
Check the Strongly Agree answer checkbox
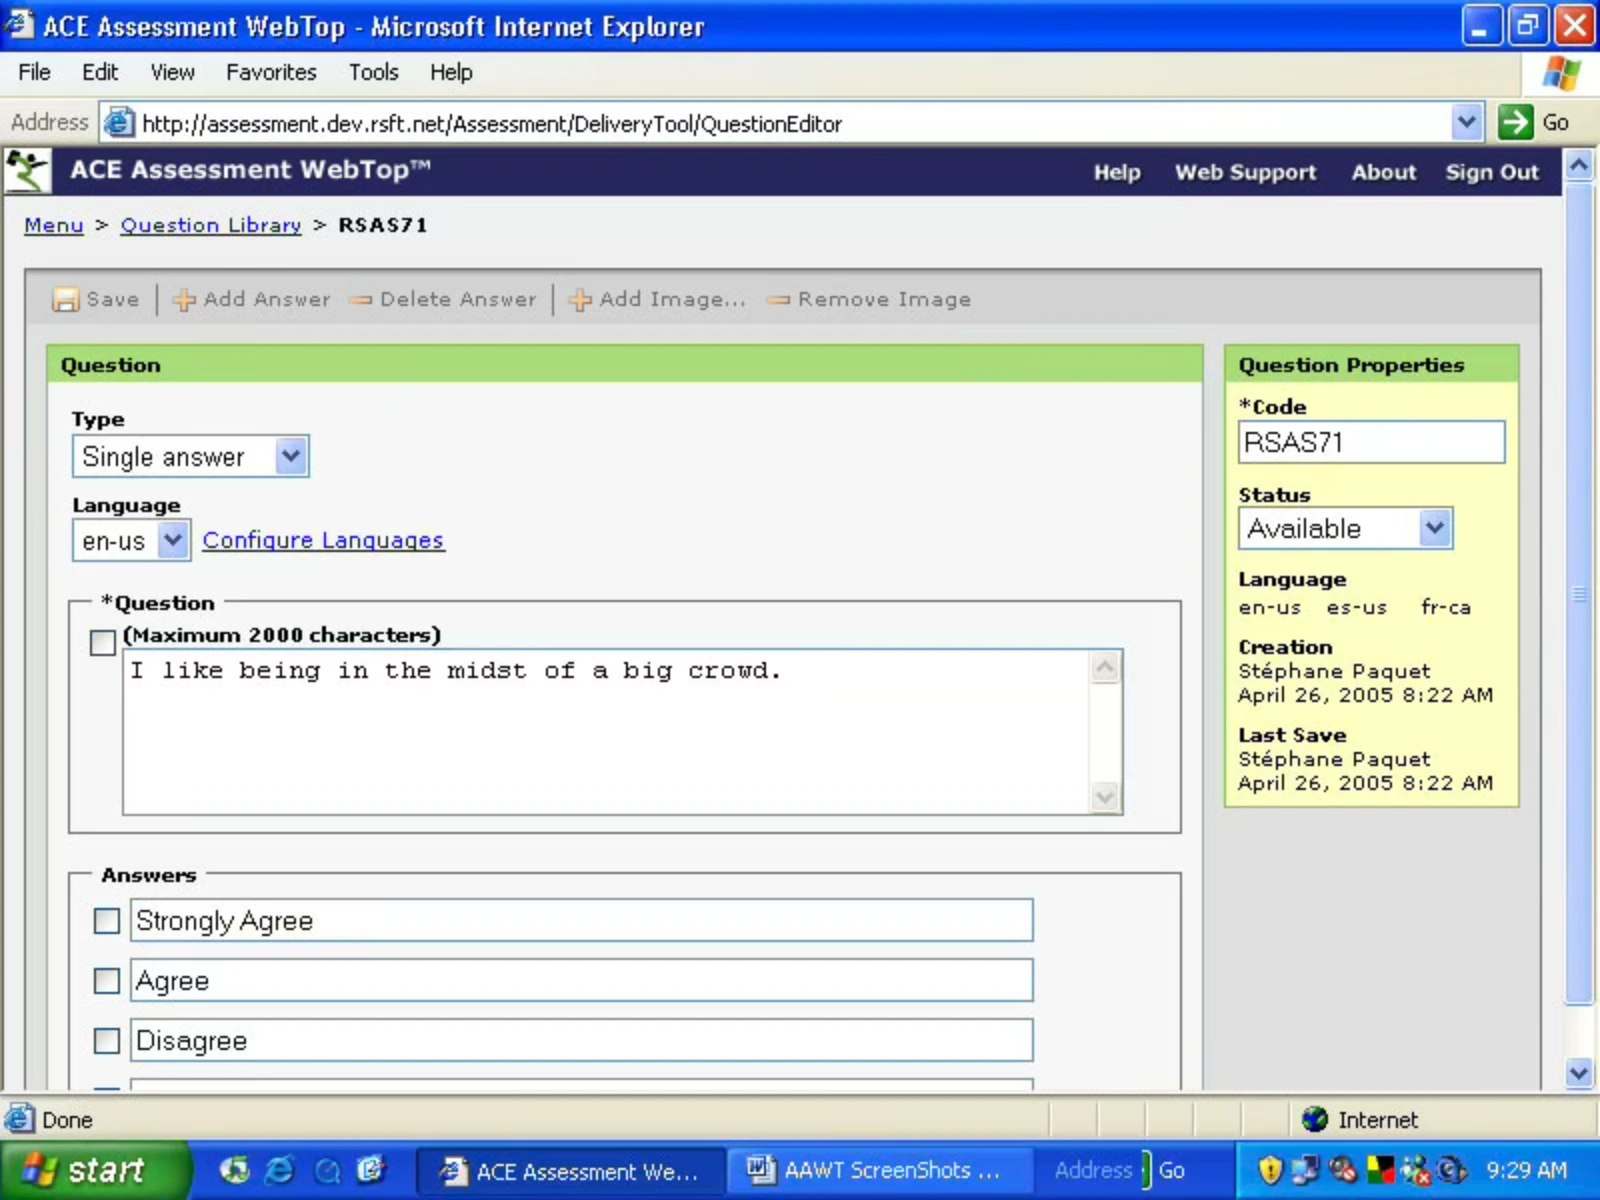(107, 920)
